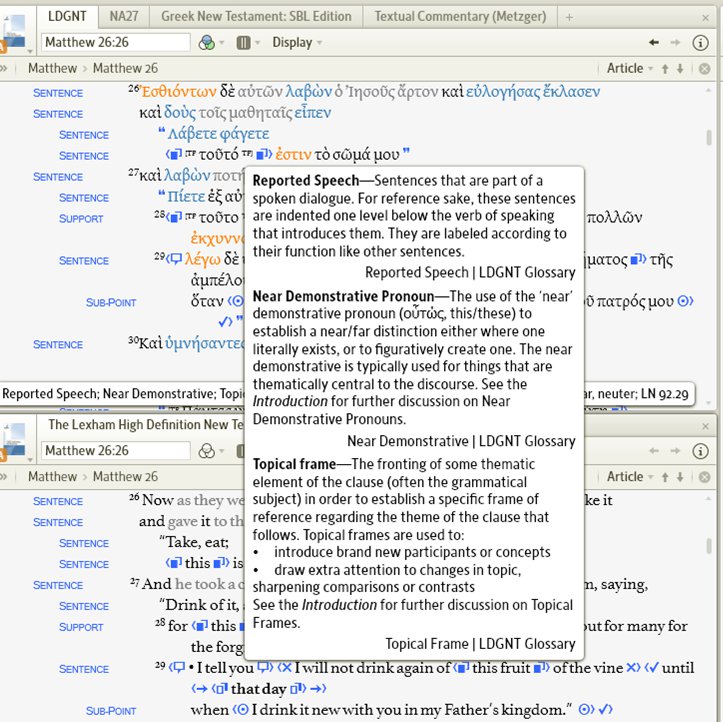Open the Lexham High Definition New Testament tab

click(145, 425)
